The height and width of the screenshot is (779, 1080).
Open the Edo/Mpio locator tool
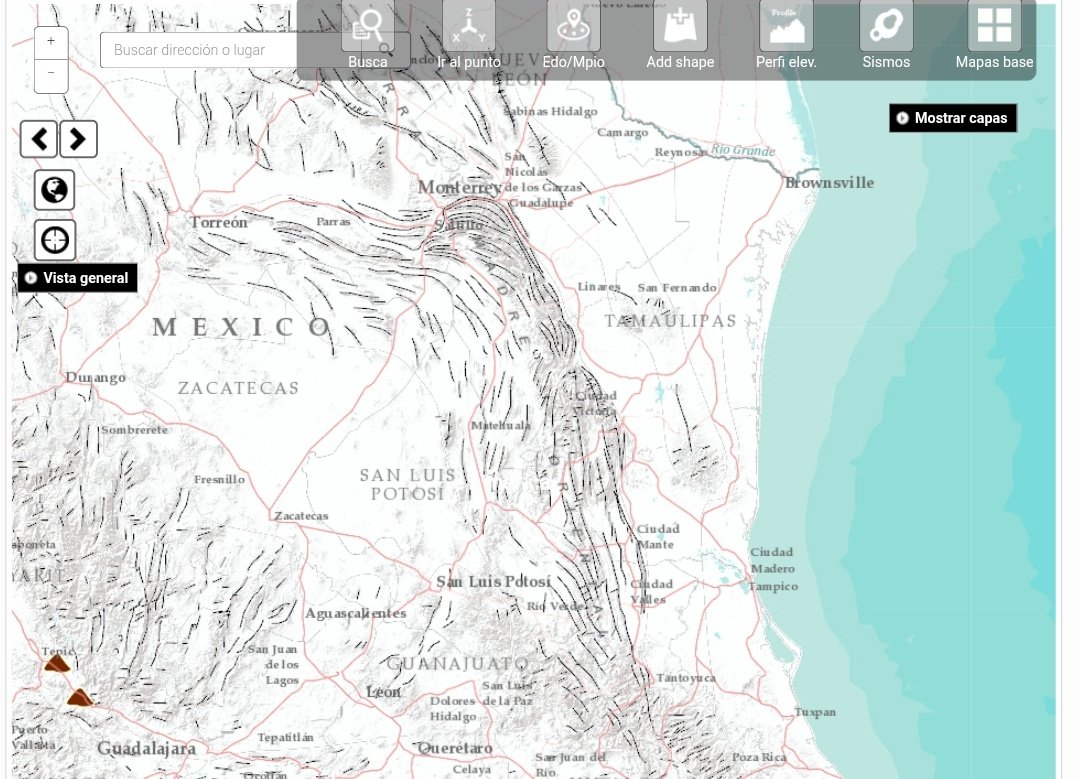pos(574,36)
